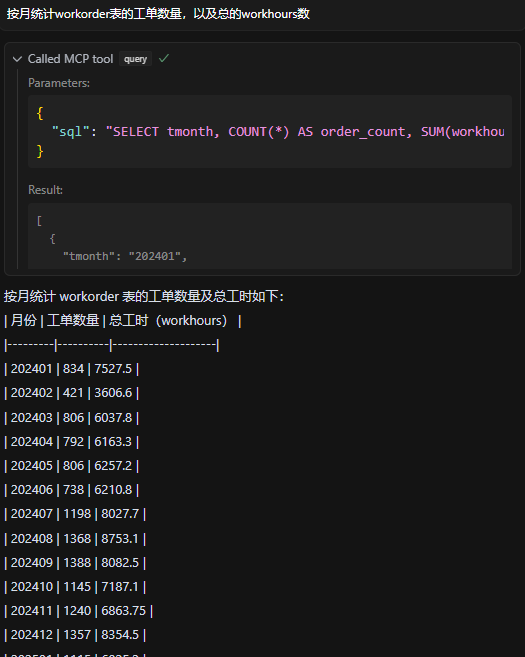Click the opening curly brace in Parameters
Image resolution: width=525 pixels, height=657 pixels.
pyautogui.click(x=40, y=113)
